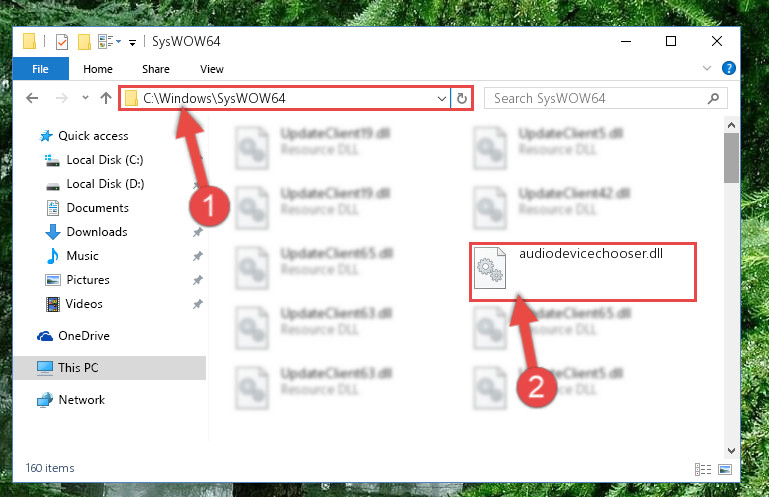769x497 pixels.
Task: Select the audiodevicechooser.dll file
Action: click(583, 271)
